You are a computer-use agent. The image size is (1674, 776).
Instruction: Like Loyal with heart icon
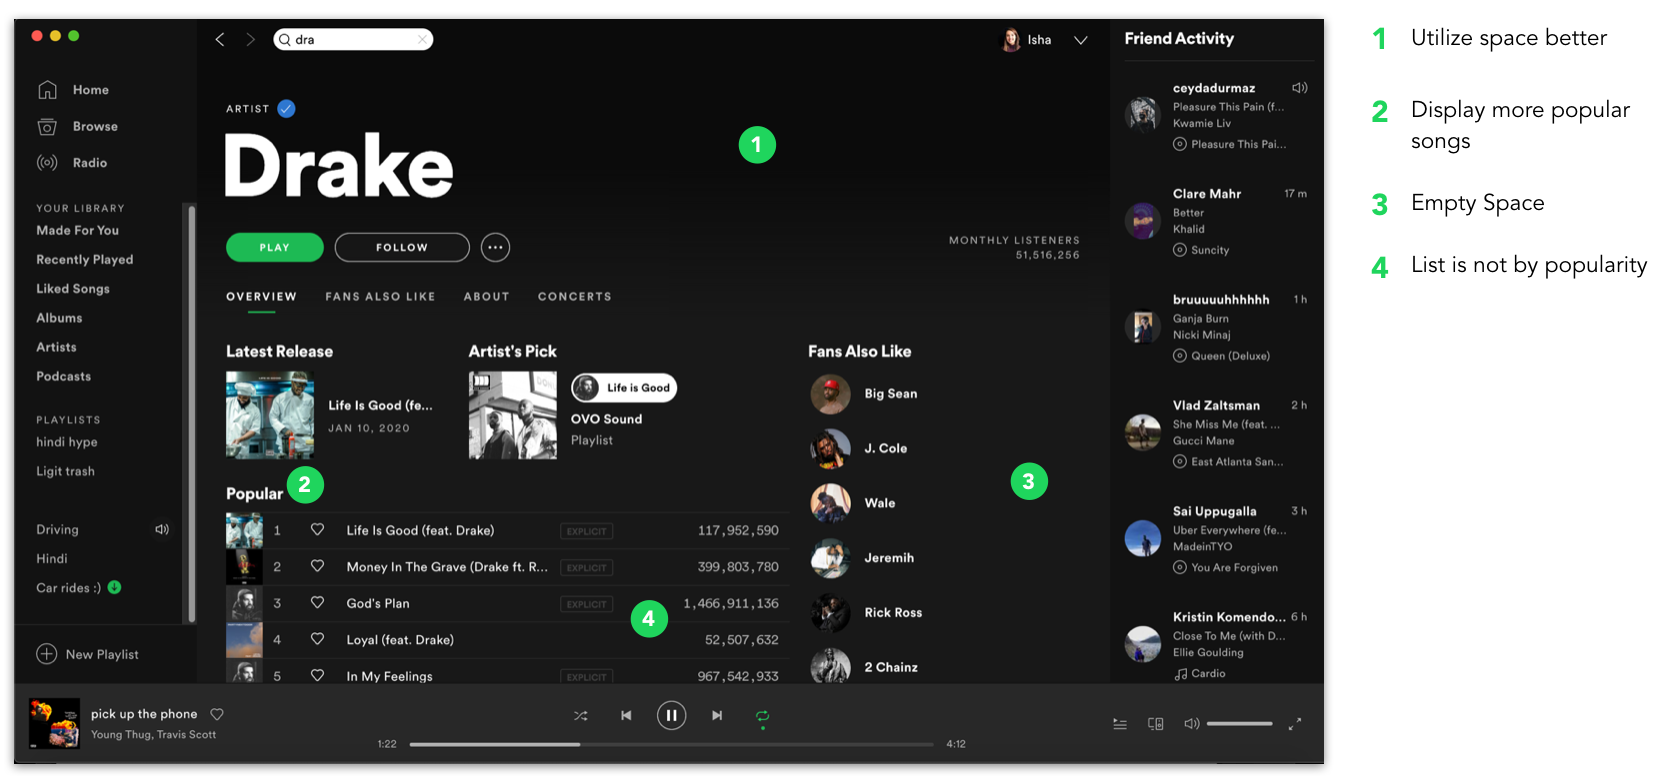tap(317, 639)
